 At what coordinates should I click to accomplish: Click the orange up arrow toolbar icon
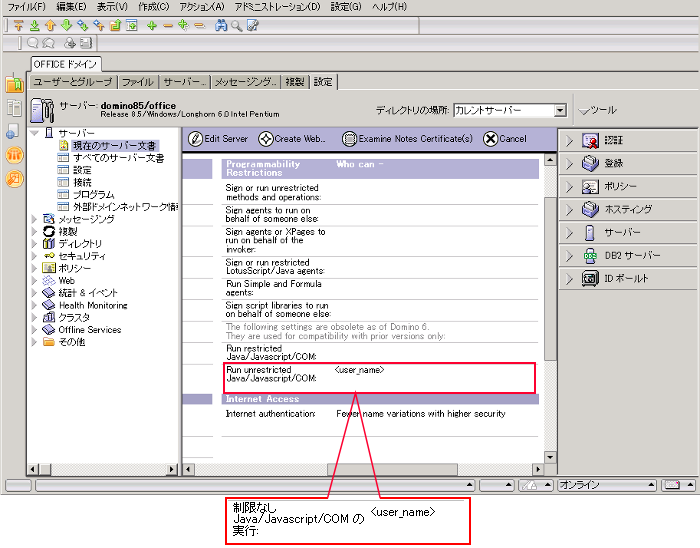tap(51, 25)
